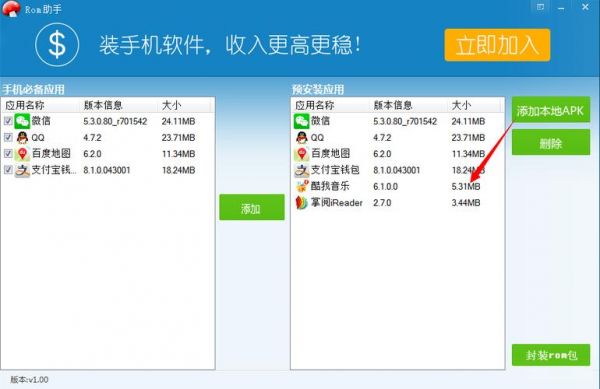Select 微信 name in the left list
600x389 pixels.
pos(41,121)
